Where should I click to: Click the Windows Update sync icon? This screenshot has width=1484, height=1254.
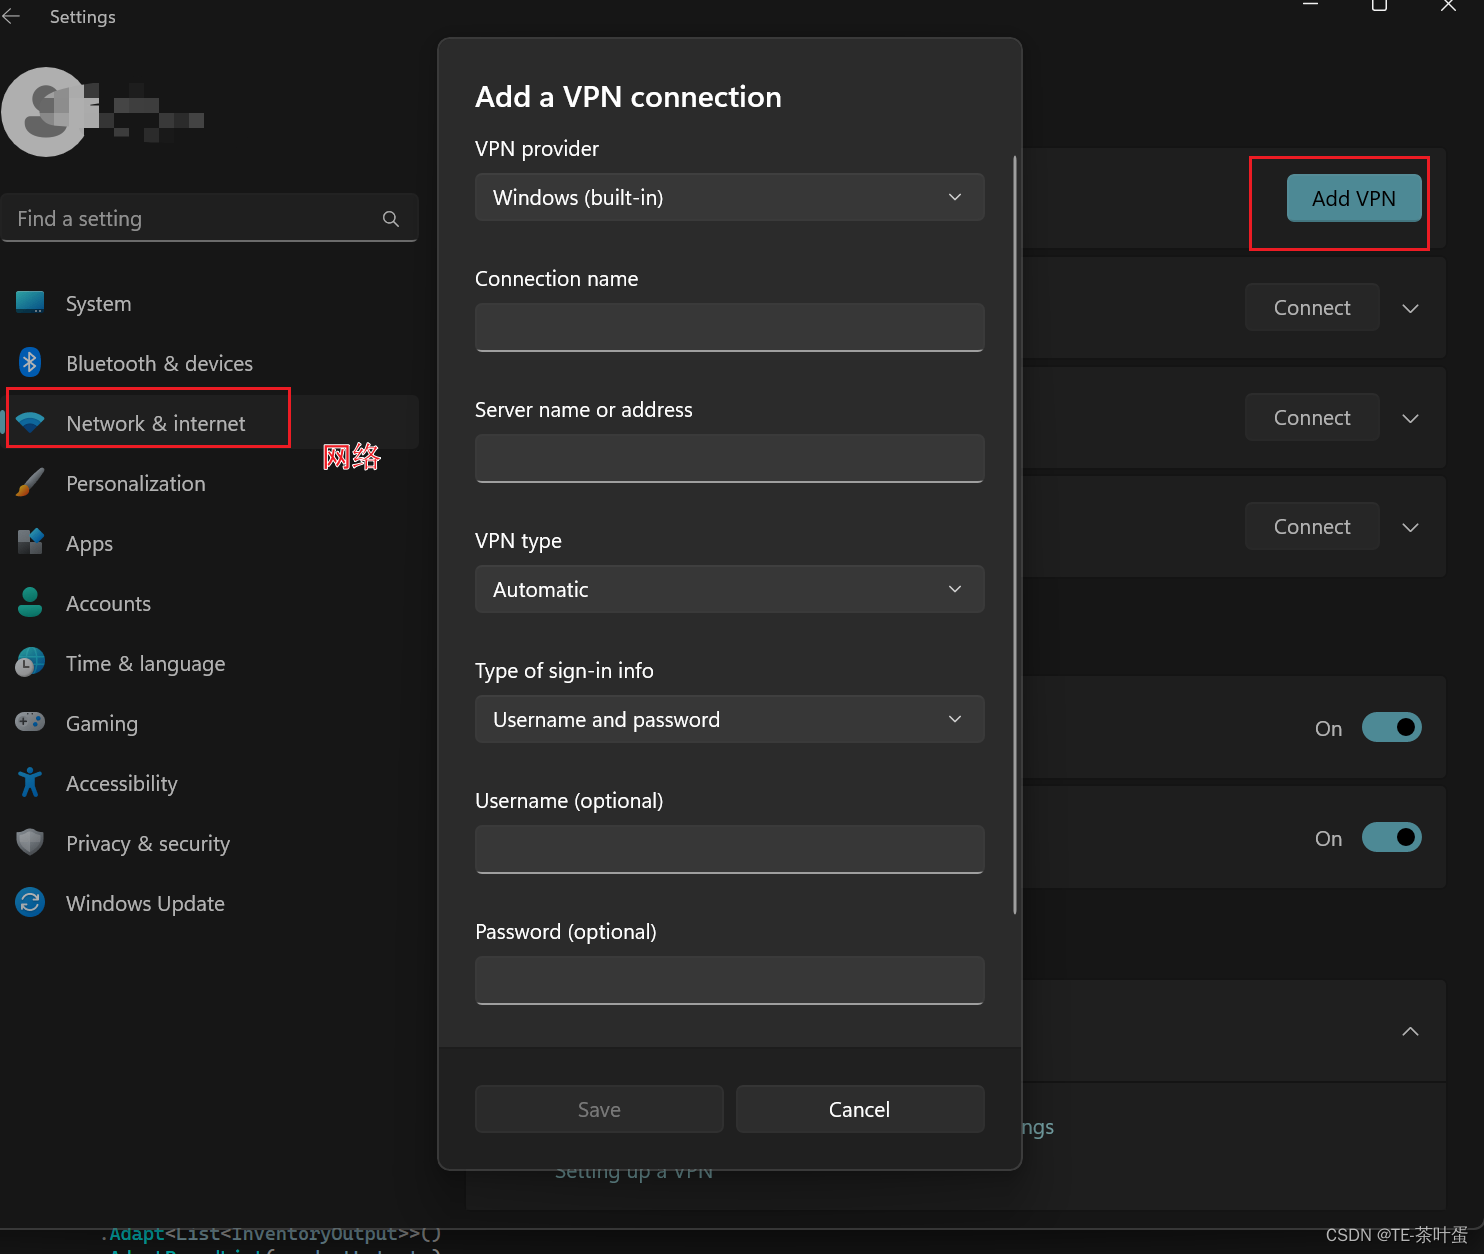tap(30, 903)
